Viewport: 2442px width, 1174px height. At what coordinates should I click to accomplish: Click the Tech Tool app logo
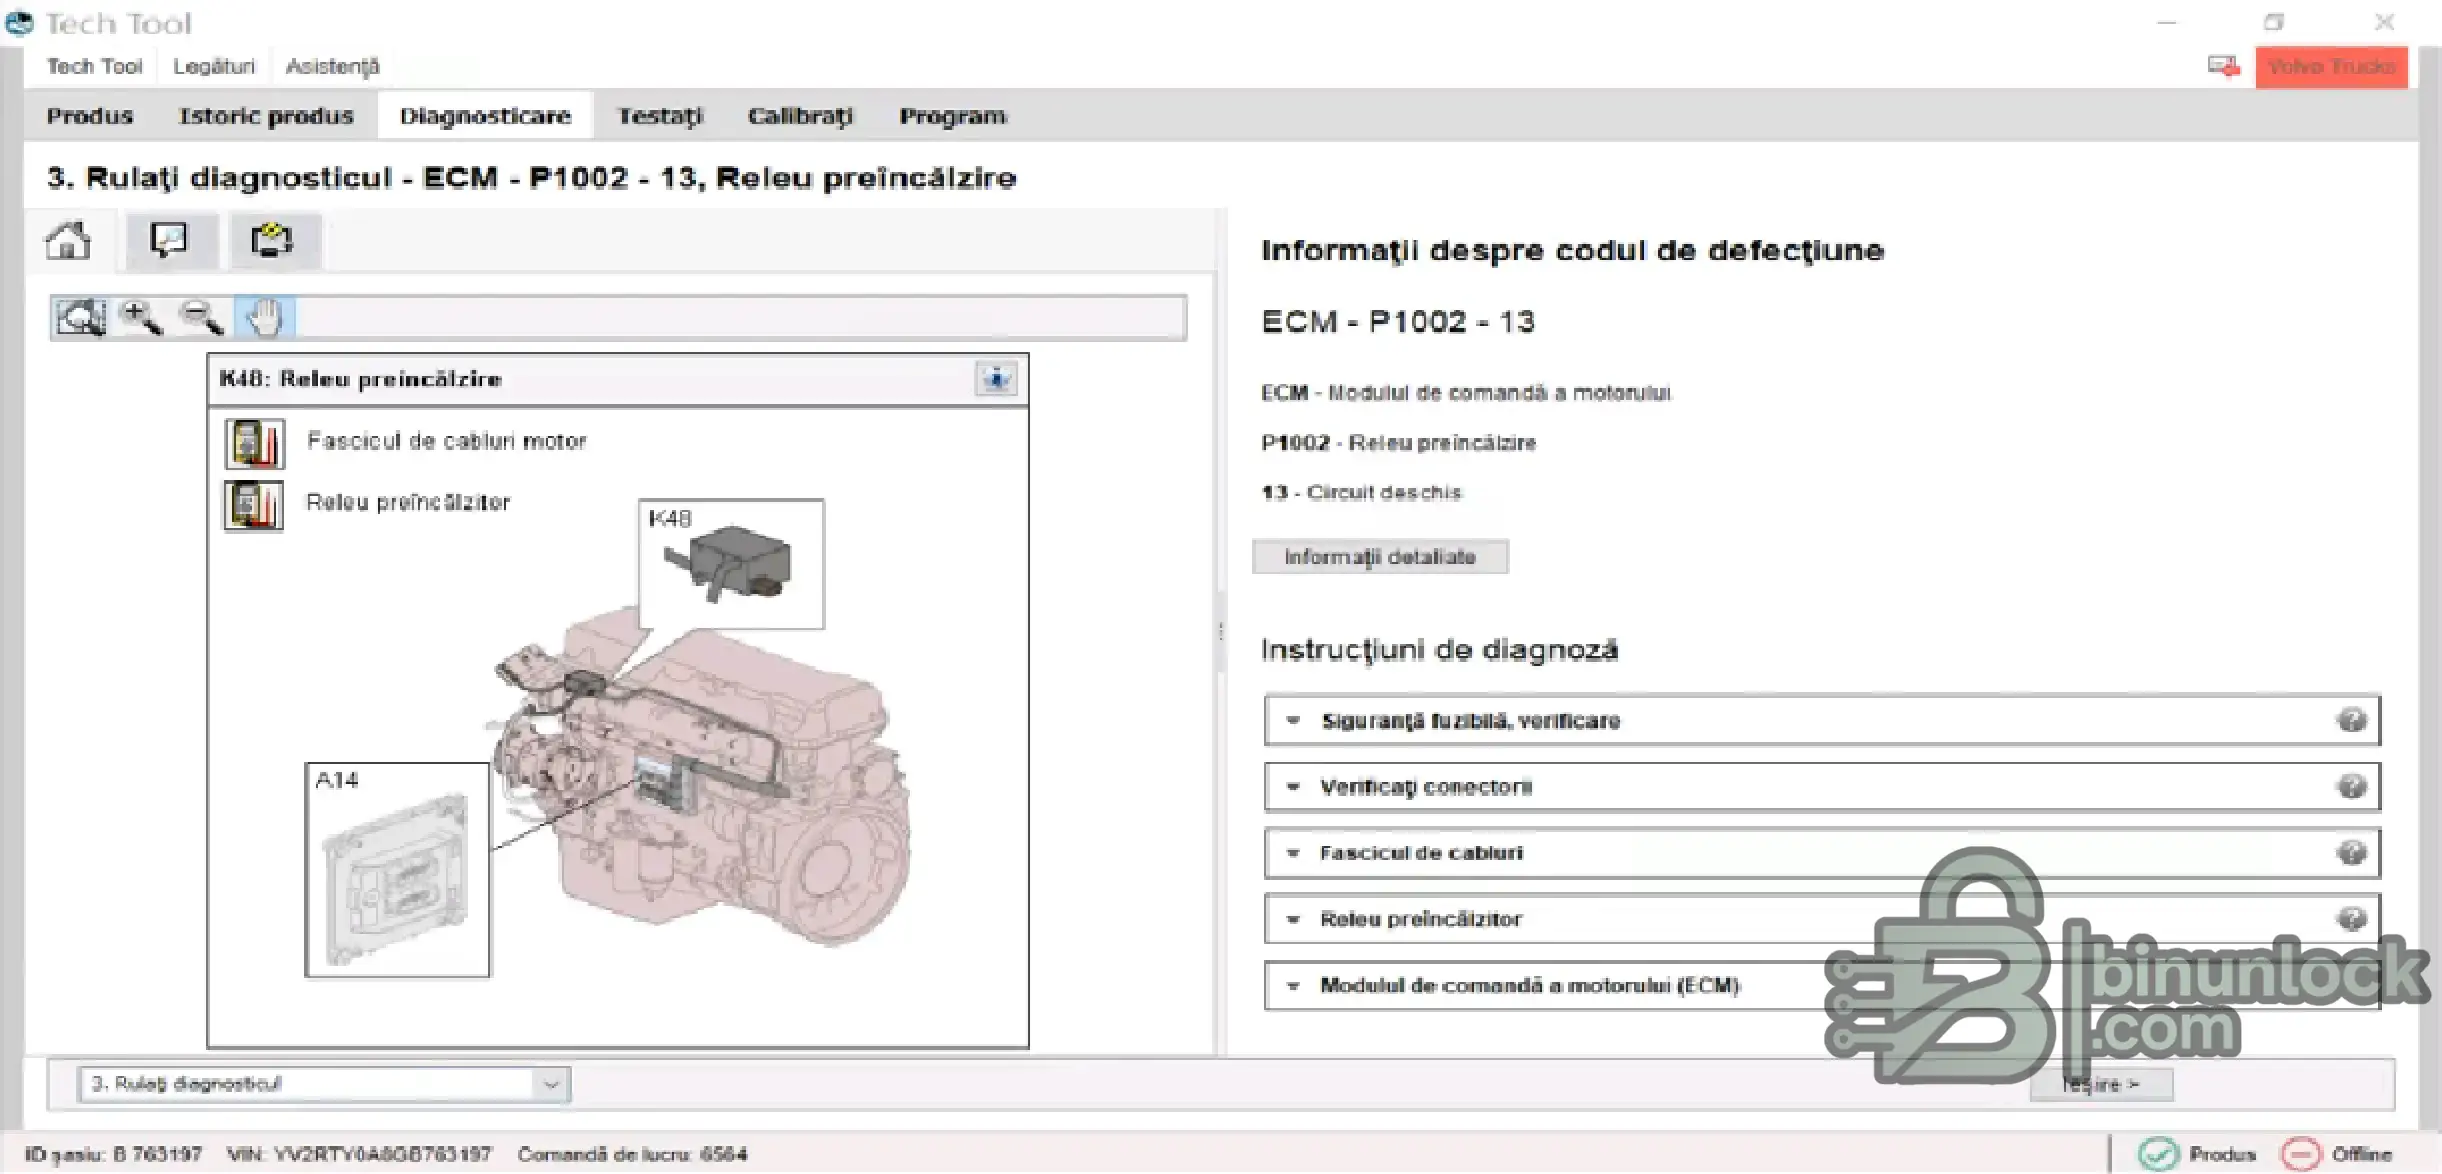click(19, 22)
